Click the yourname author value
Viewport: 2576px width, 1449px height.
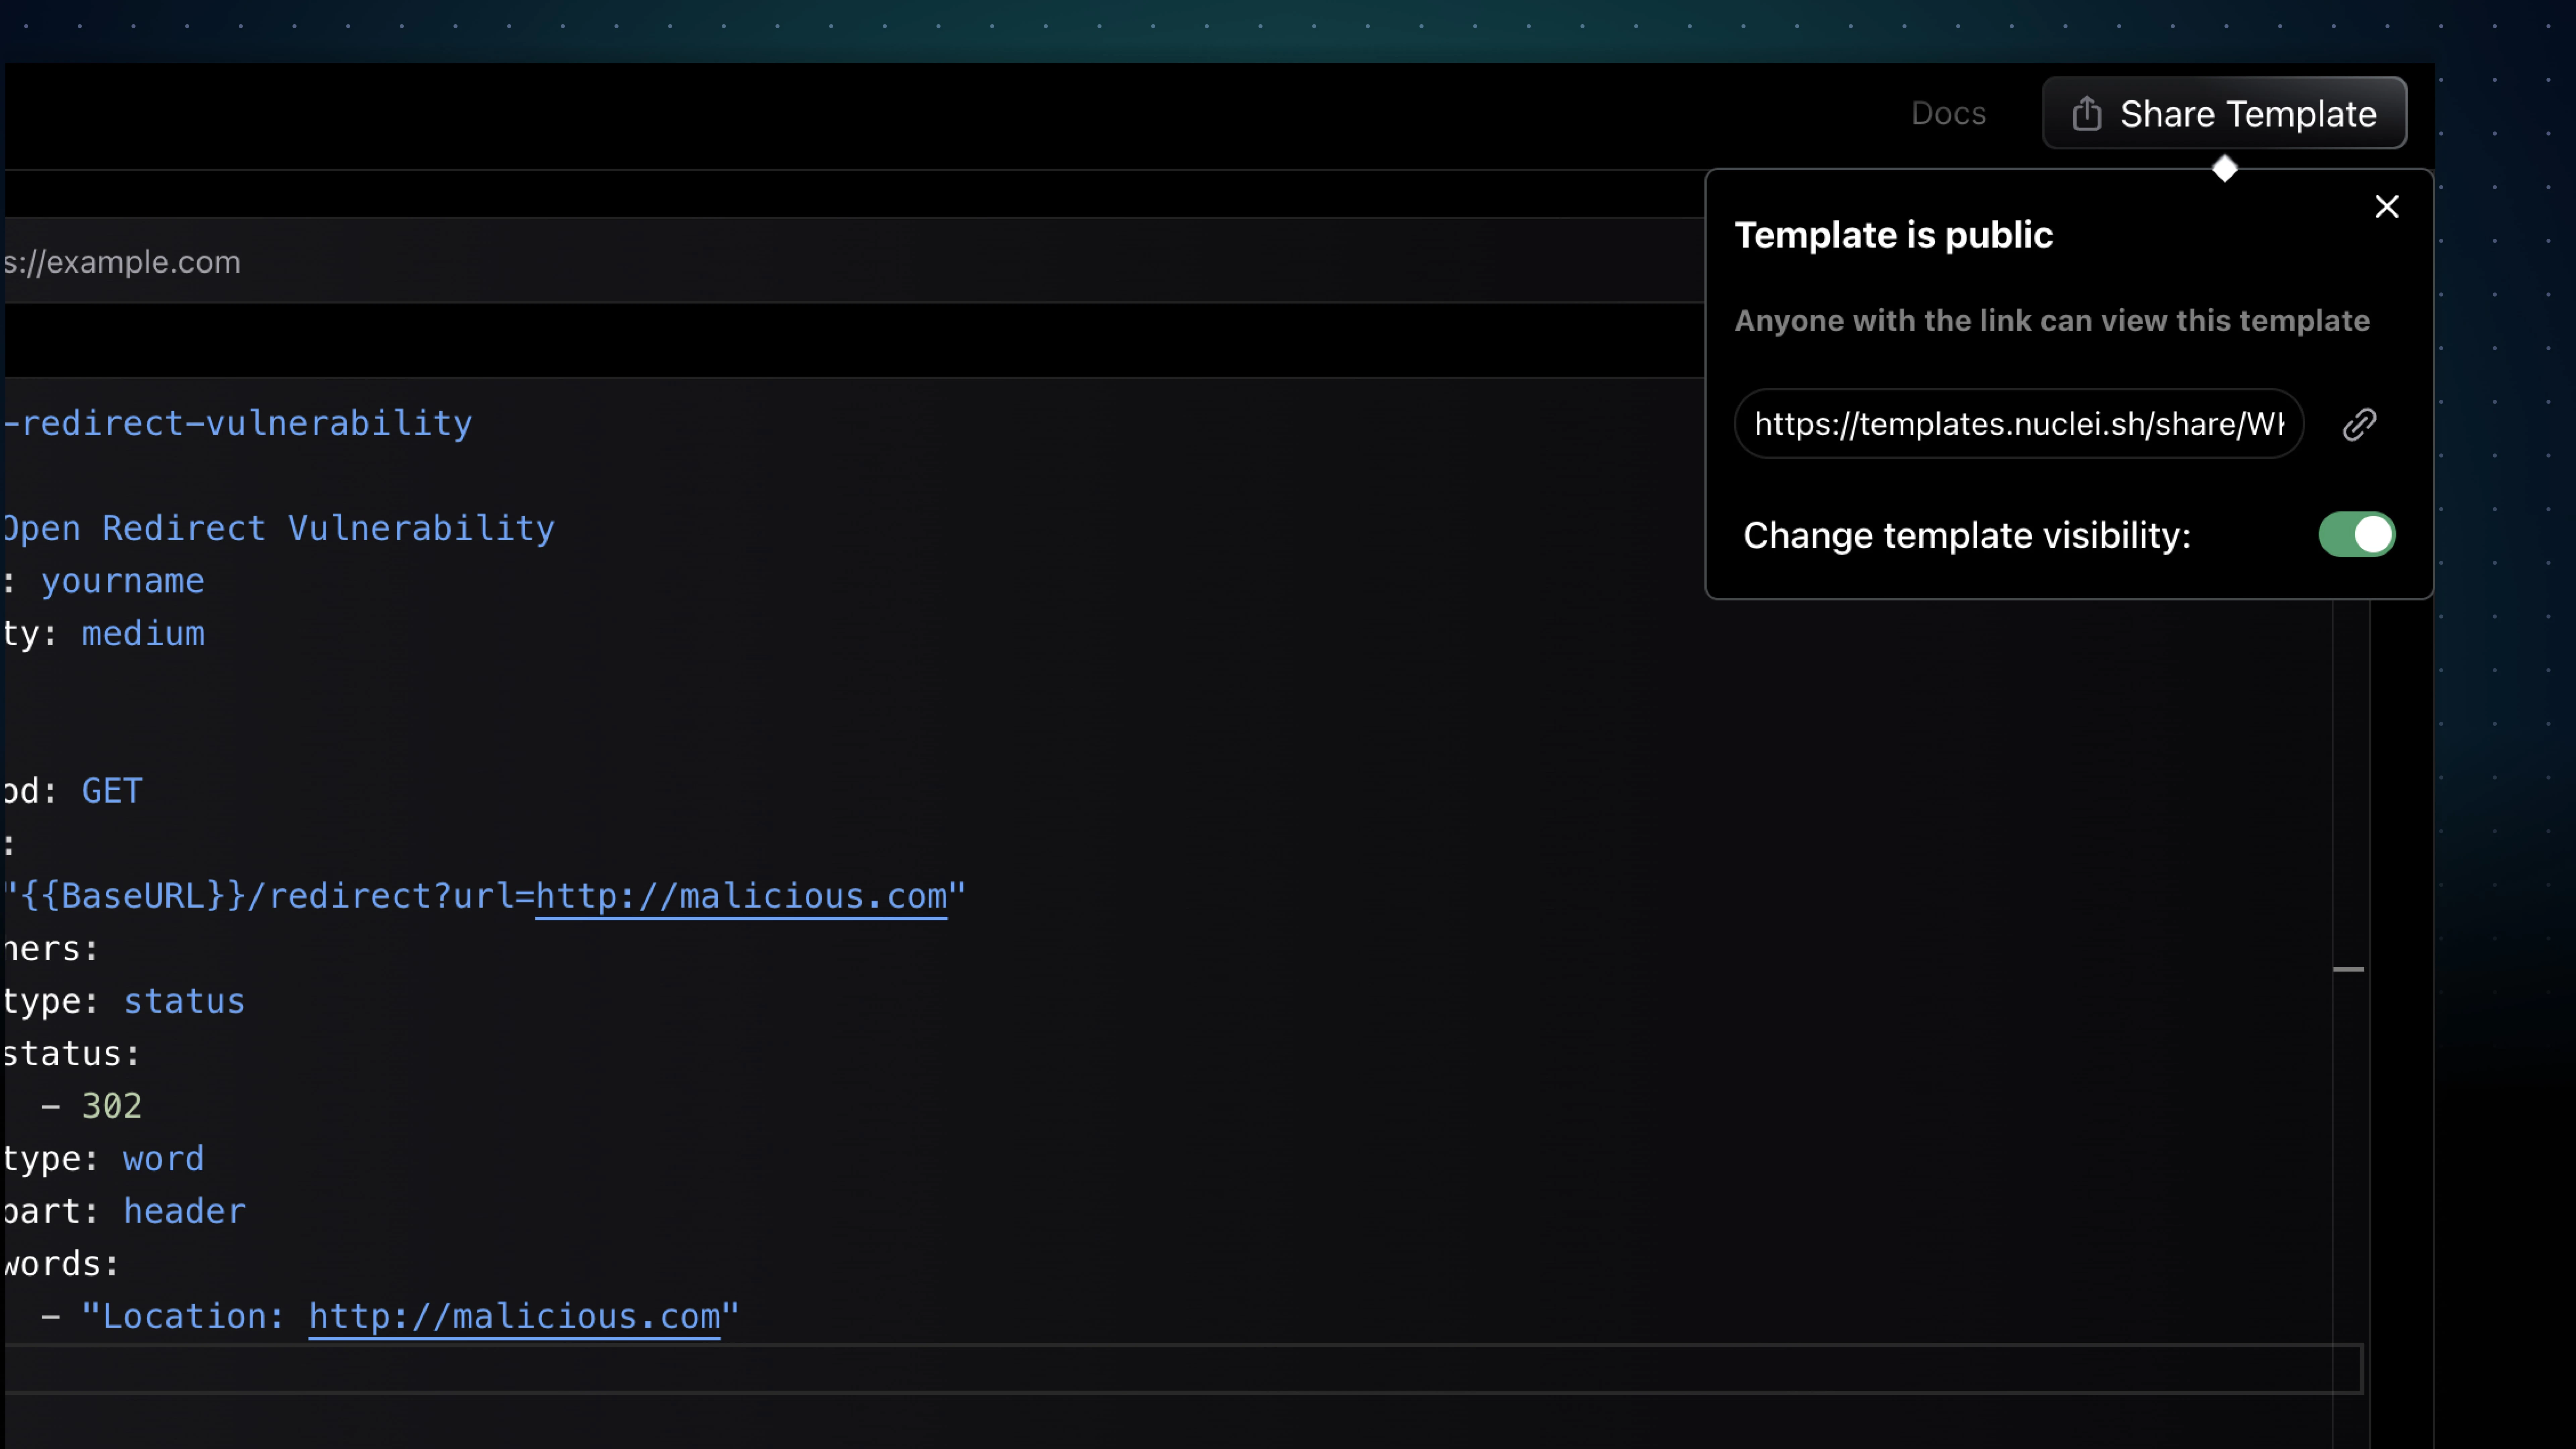pos(123,581)
